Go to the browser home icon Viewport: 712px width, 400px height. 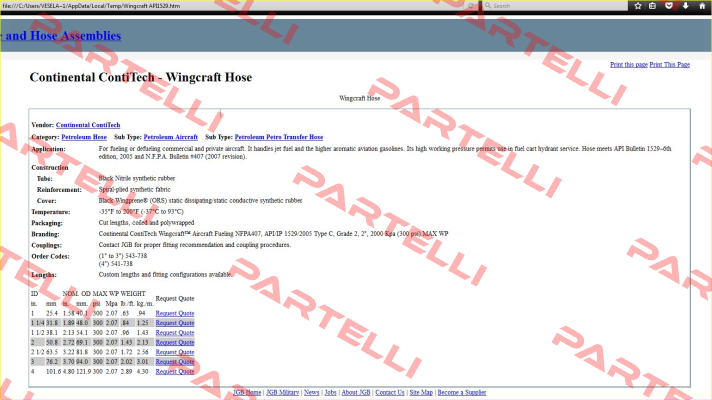click(x=702, y=5)
